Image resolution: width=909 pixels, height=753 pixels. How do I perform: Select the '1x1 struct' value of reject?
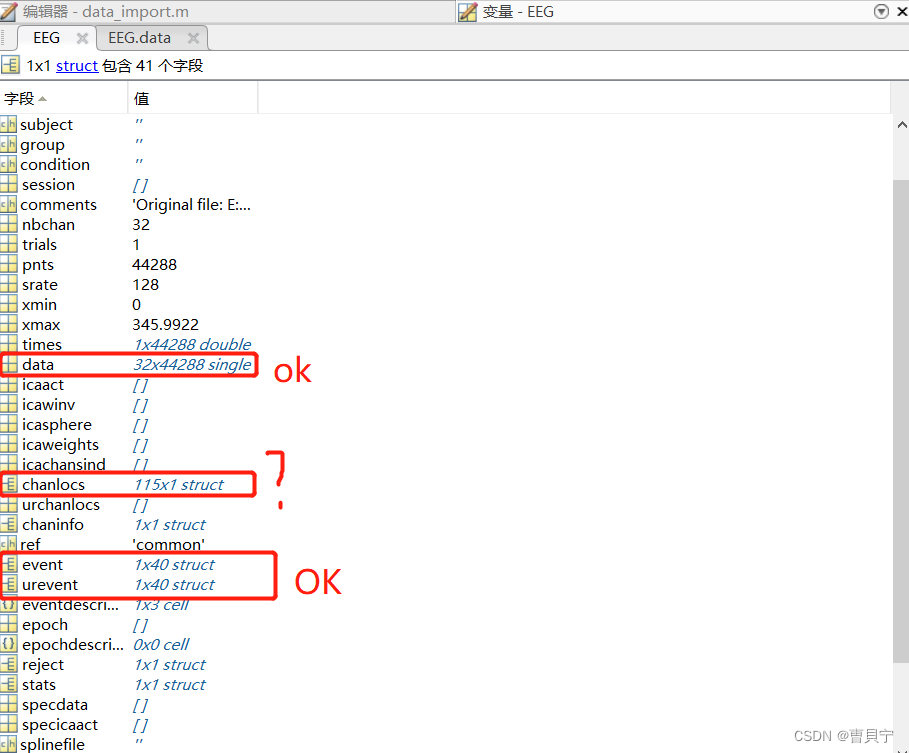(170, 664)
